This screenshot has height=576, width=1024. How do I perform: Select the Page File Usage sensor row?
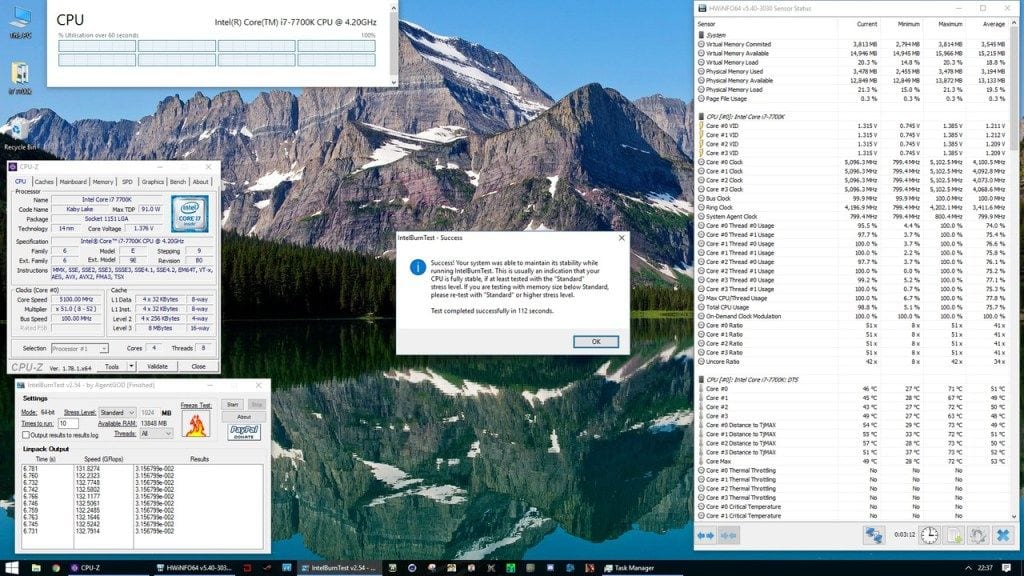[x=852, y=99]
